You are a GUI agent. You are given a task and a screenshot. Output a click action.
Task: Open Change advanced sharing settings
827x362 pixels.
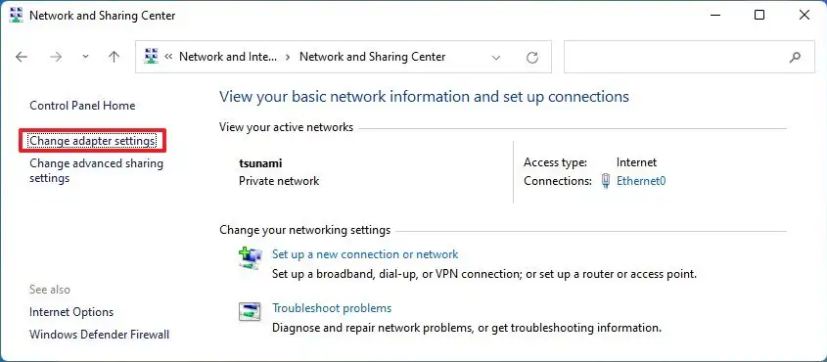pyautogui.click(x=97, y=170)
